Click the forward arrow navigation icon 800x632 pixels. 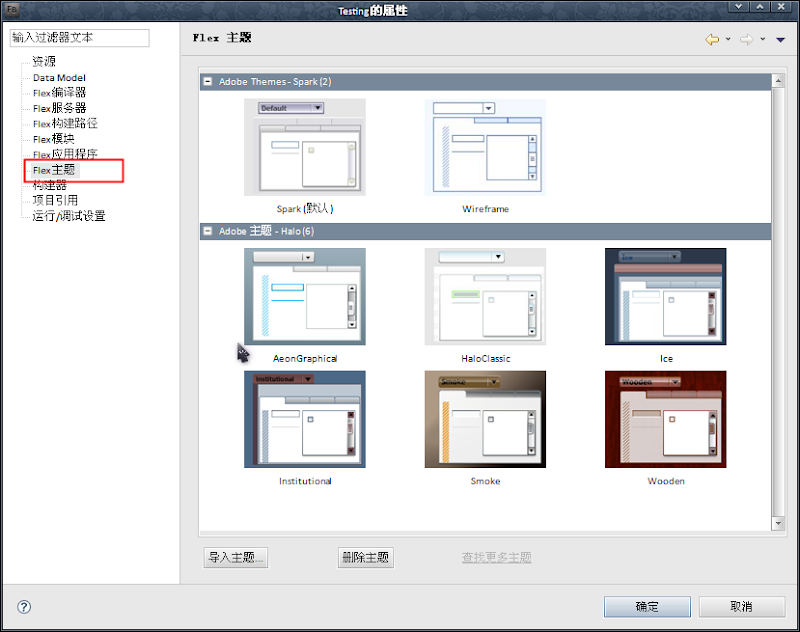[747, 39]
